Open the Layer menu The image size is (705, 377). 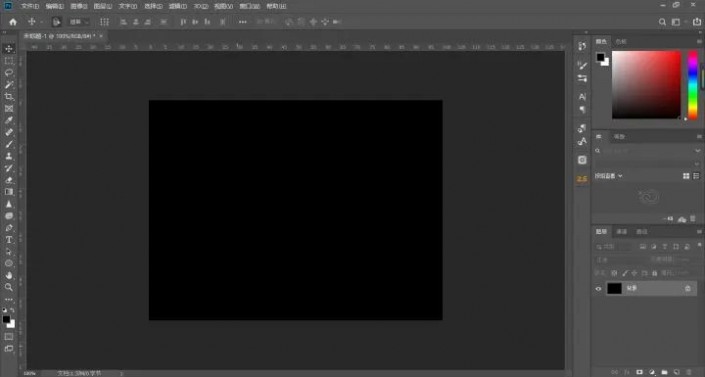coord(103,6)
